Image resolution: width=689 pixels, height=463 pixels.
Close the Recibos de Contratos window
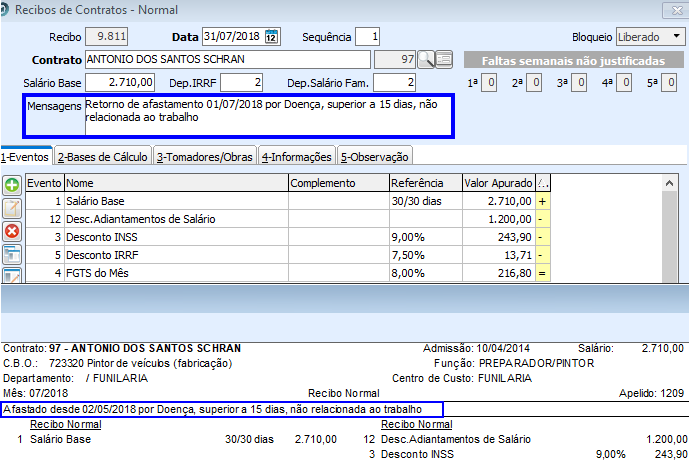point(675,11)
